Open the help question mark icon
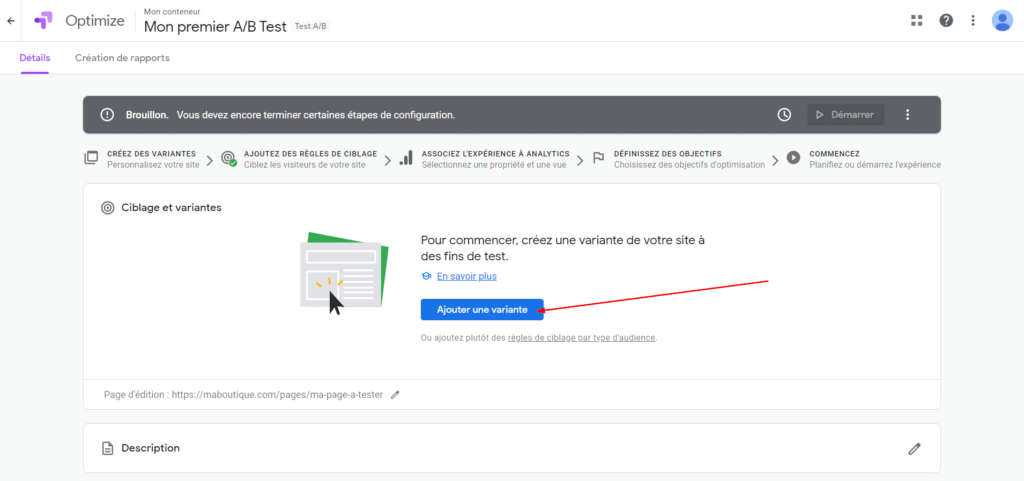The width and height of the screenshot is (1024, 481). coord(945,21)
